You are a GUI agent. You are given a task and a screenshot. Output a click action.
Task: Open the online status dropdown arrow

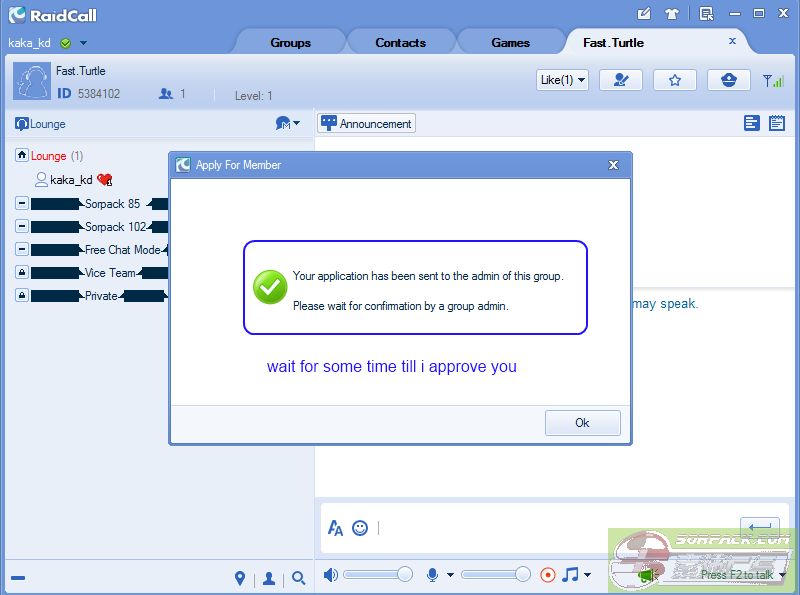tap(83, 43)
